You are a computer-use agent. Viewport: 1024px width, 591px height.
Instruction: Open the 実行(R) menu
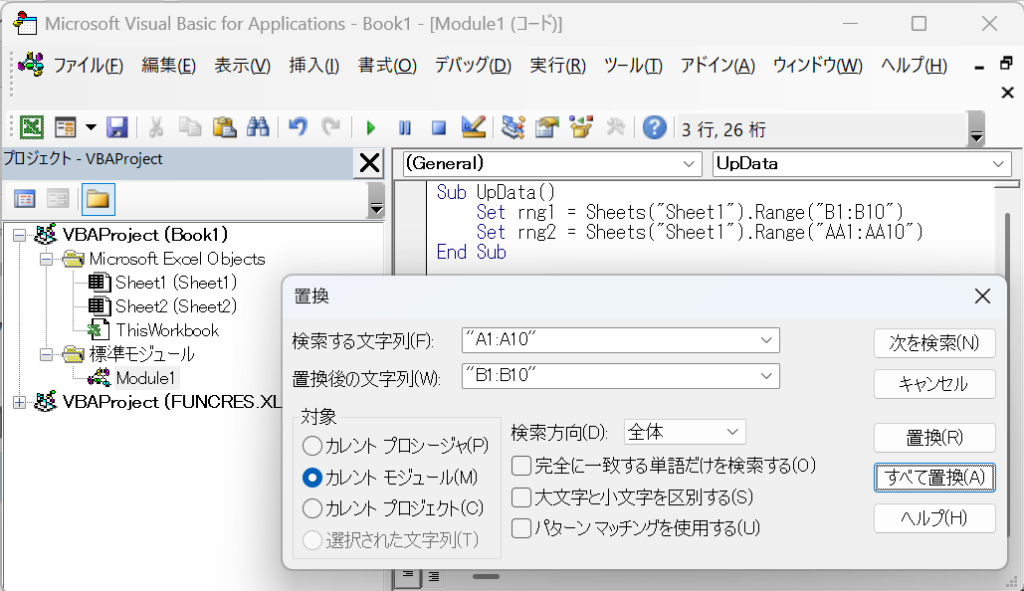click(558, 65)
